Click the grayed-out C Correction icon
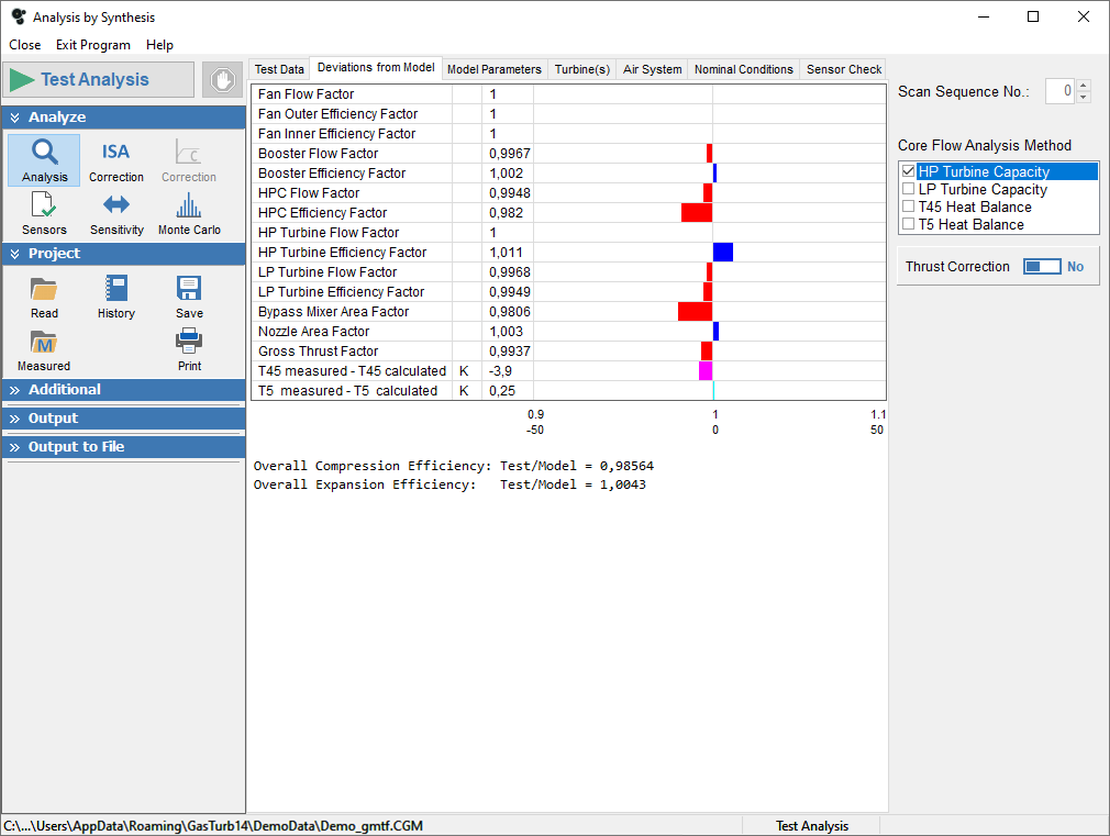This screenshot has height=836, width=1110. tap(189, 160)
